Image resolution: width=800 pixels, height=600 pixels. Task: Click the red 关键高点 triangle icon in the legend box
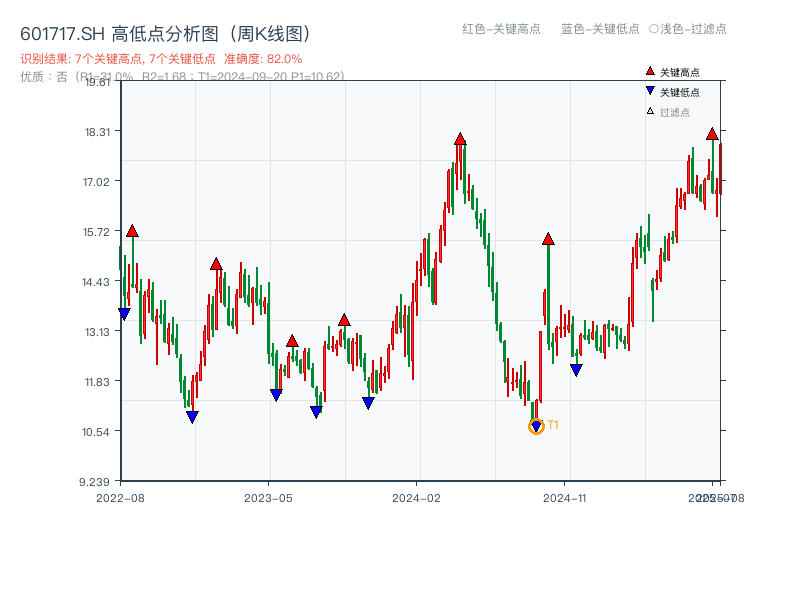pos(650,71)
